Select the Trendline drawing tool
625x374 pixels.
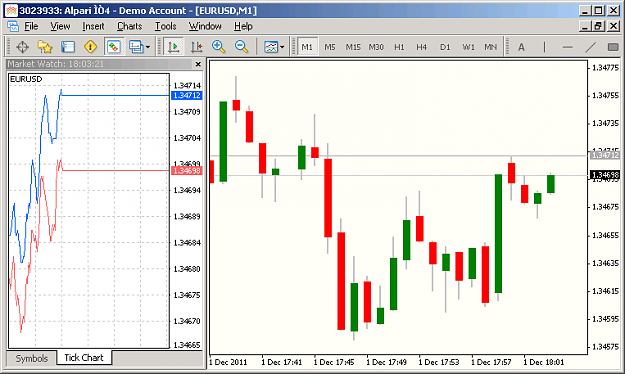[x=590, y=47]
